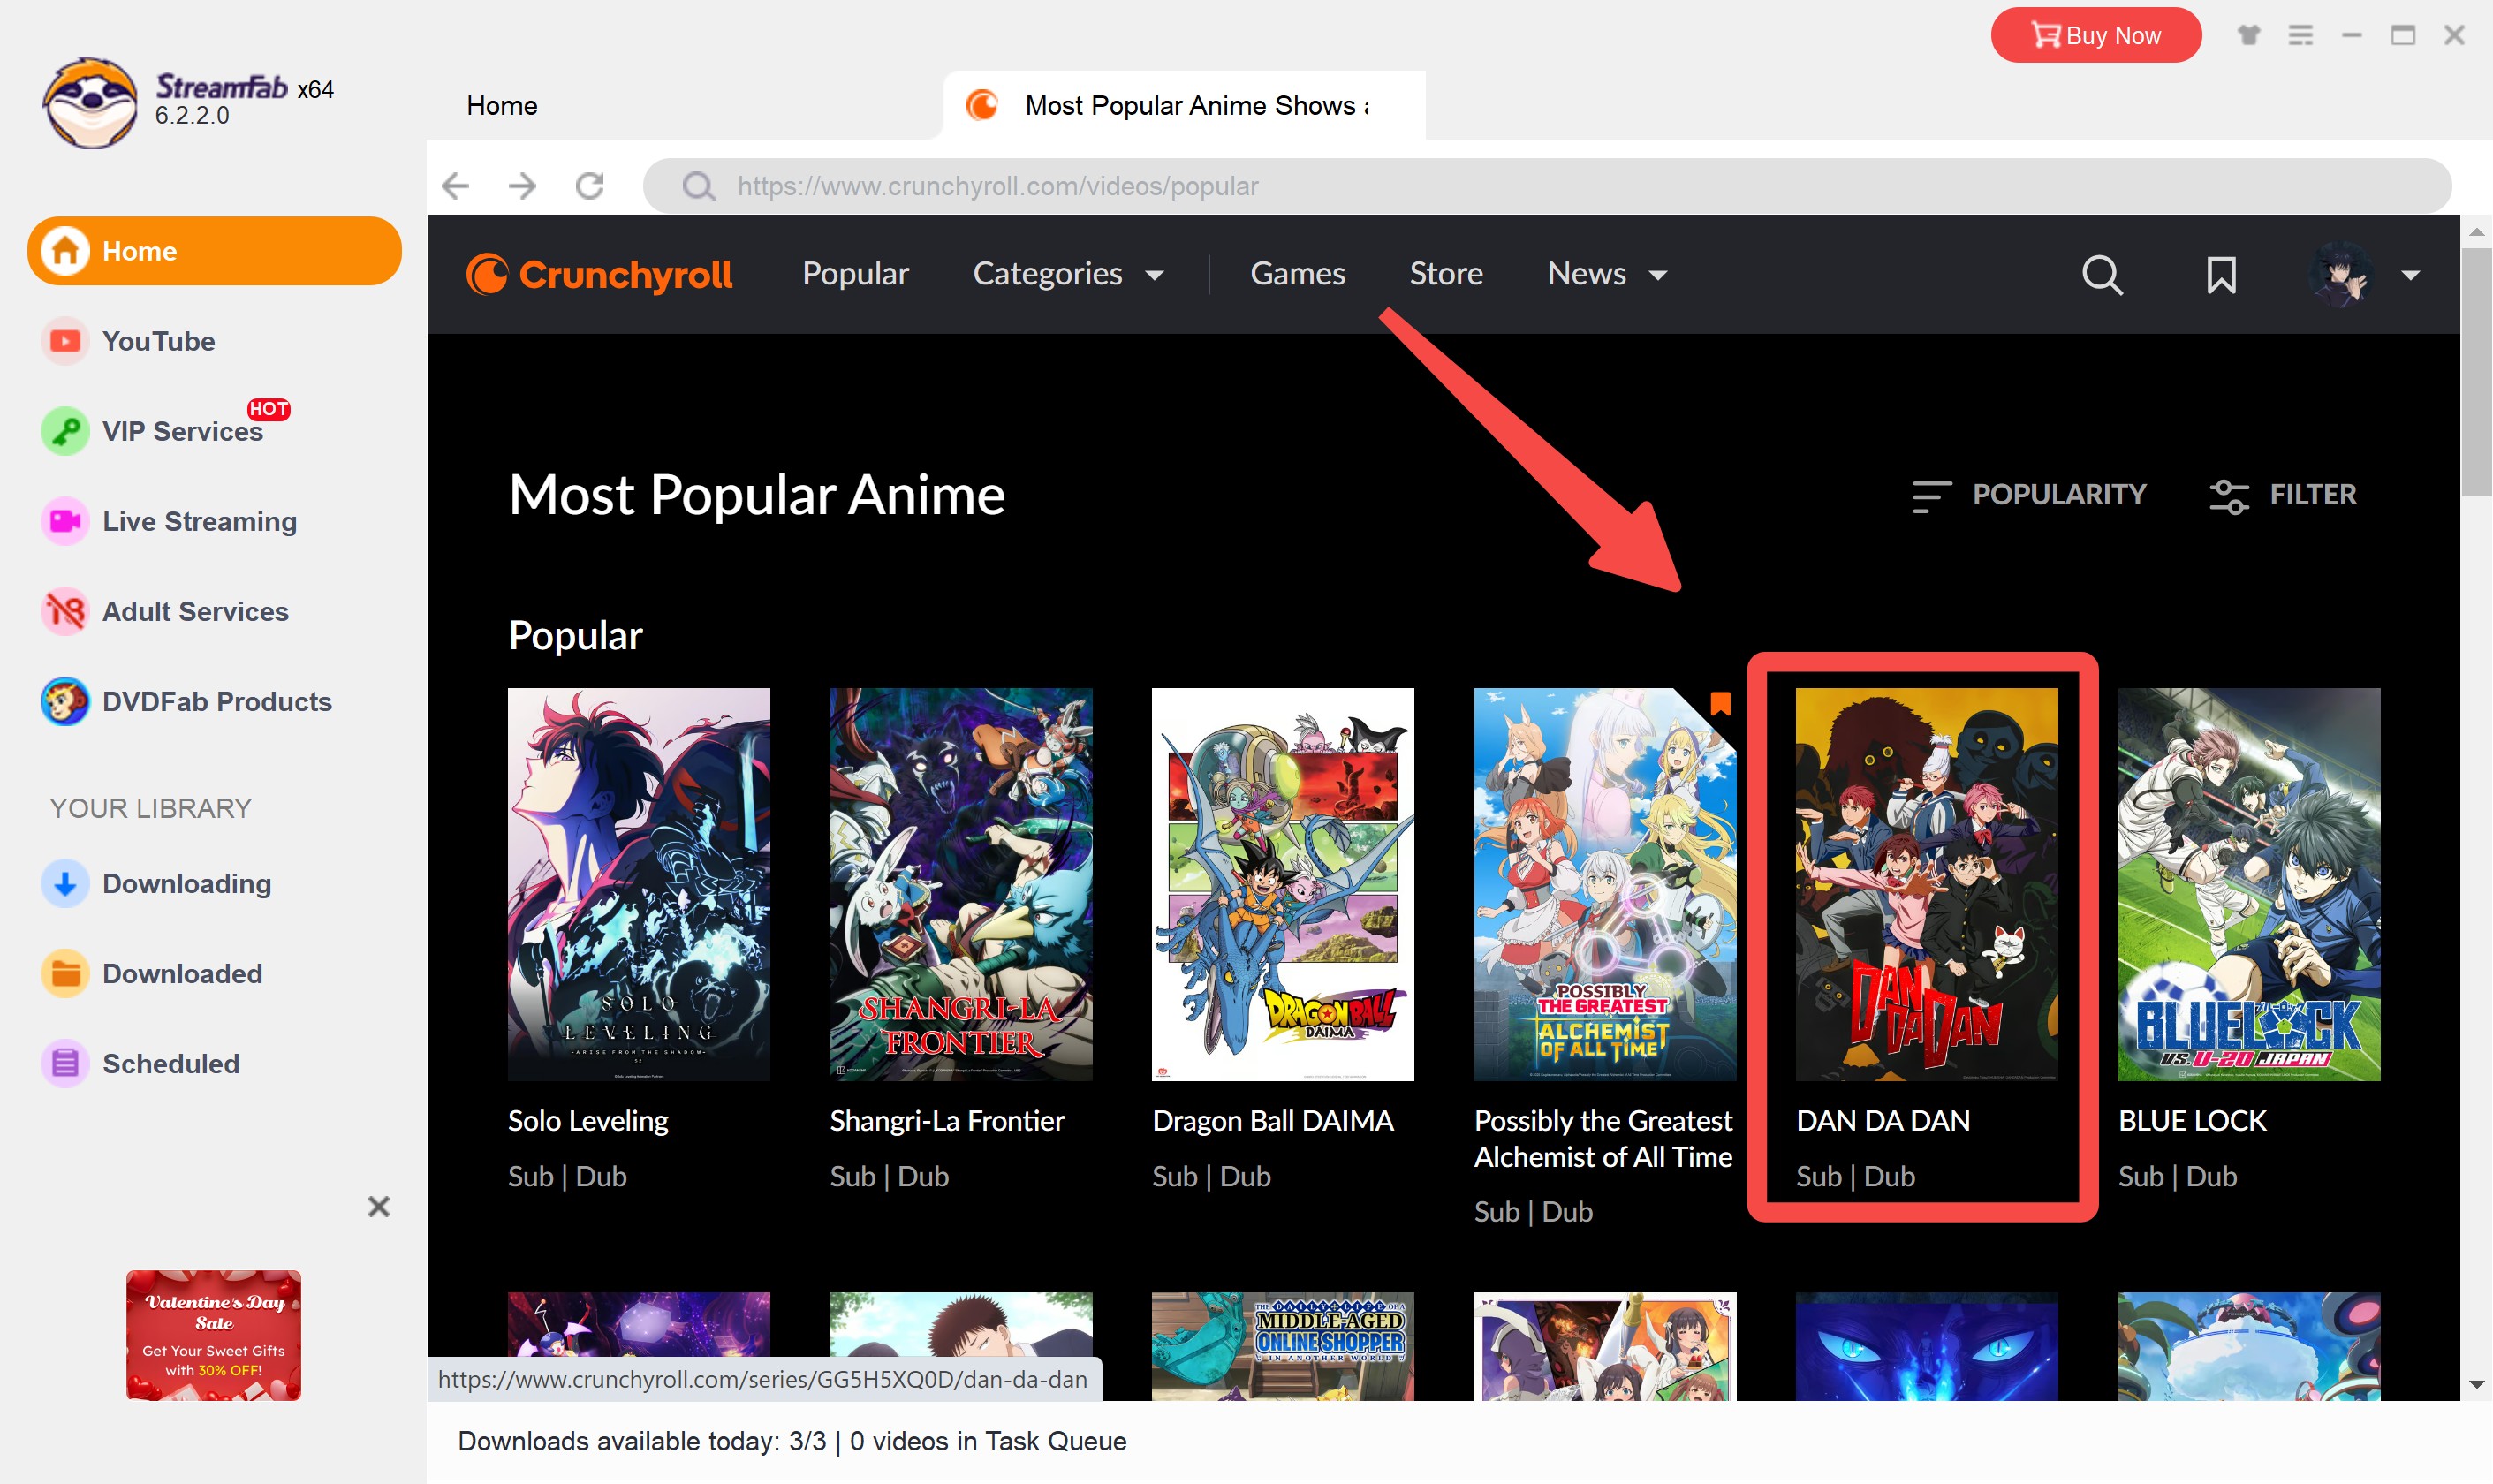Go back using the back arrow

[x=455, y=186]
